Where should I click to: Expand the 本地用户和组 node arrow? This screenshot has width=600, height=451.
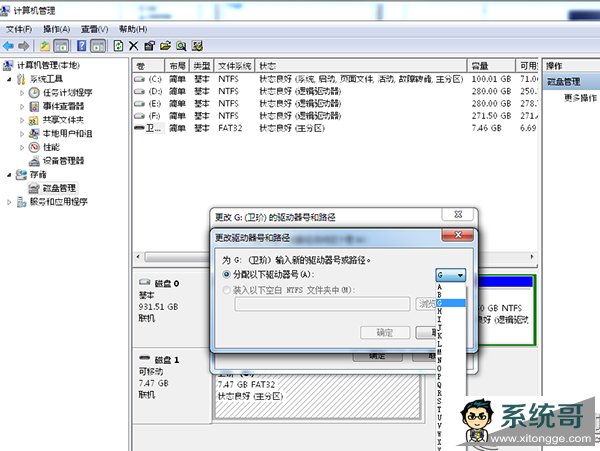click(x=22, y=134)
